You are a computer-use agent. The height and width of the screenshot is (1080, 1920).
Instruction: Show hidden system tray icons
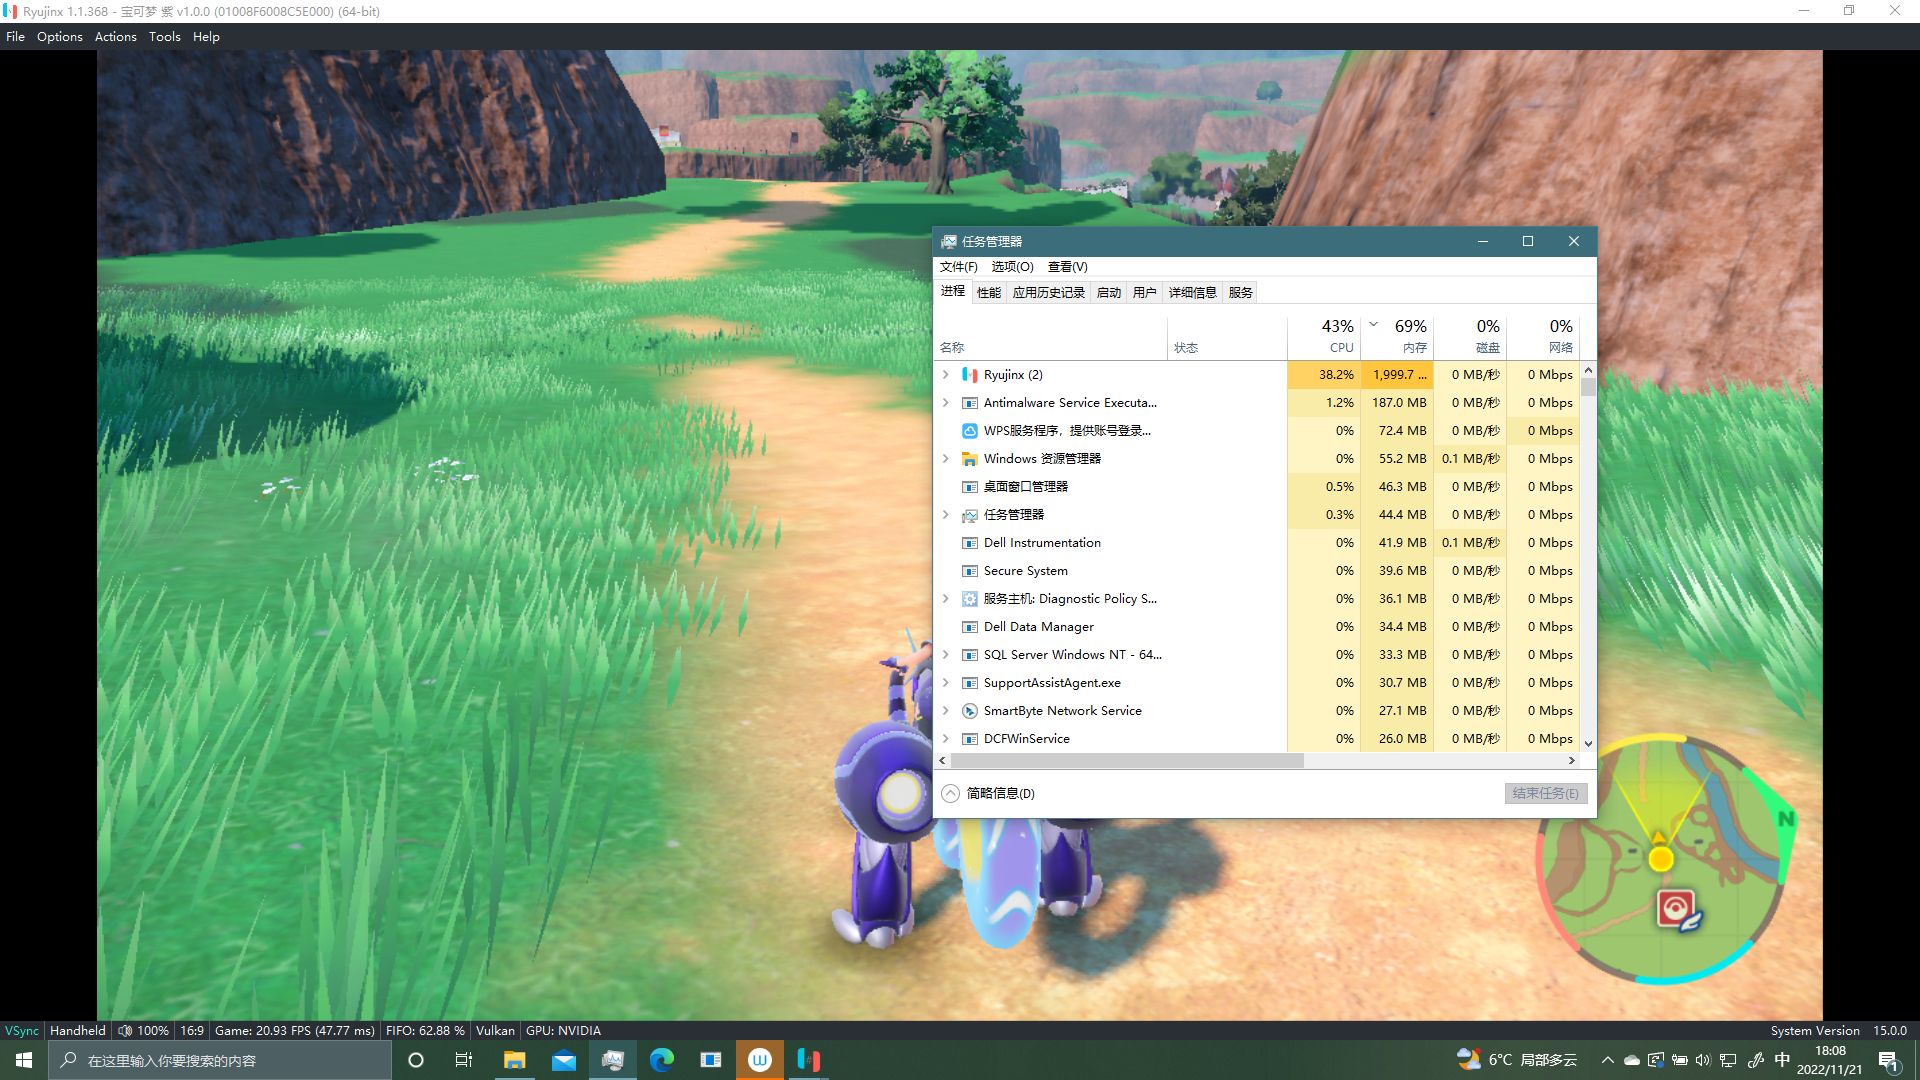click(1607, 1060)
